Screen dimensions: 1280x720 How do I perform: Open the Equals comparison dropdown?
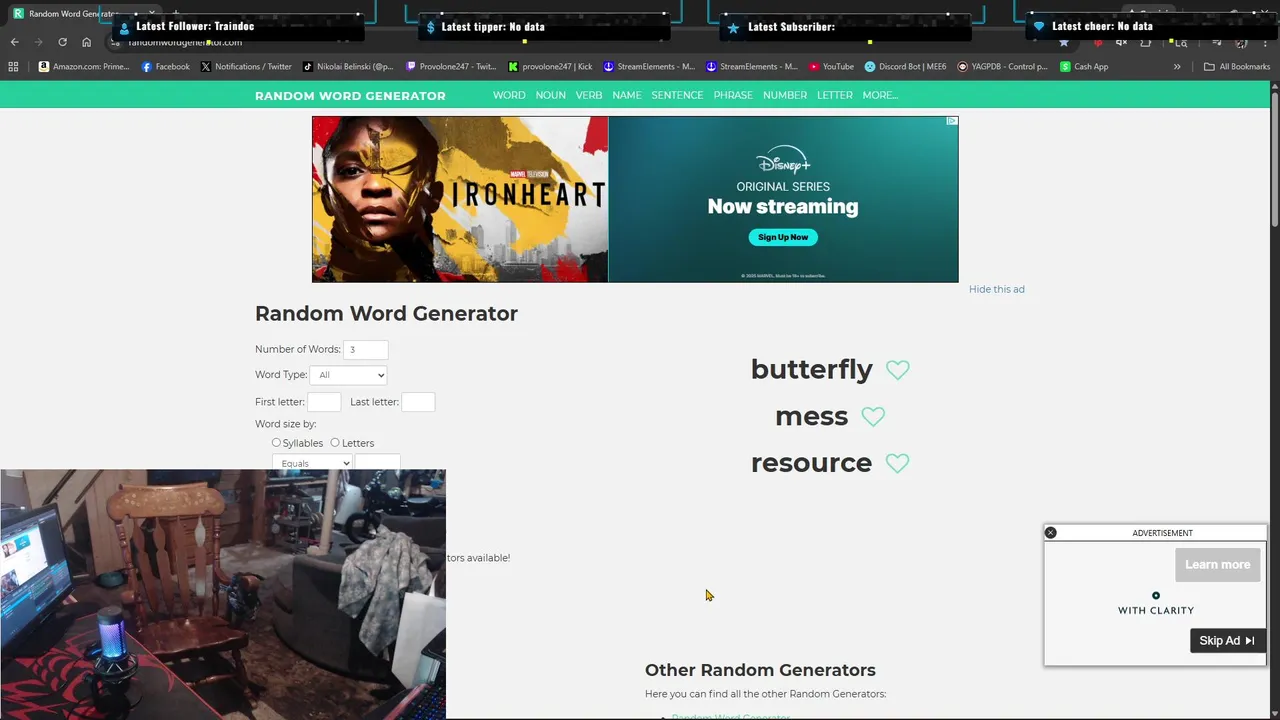[312, 463]
